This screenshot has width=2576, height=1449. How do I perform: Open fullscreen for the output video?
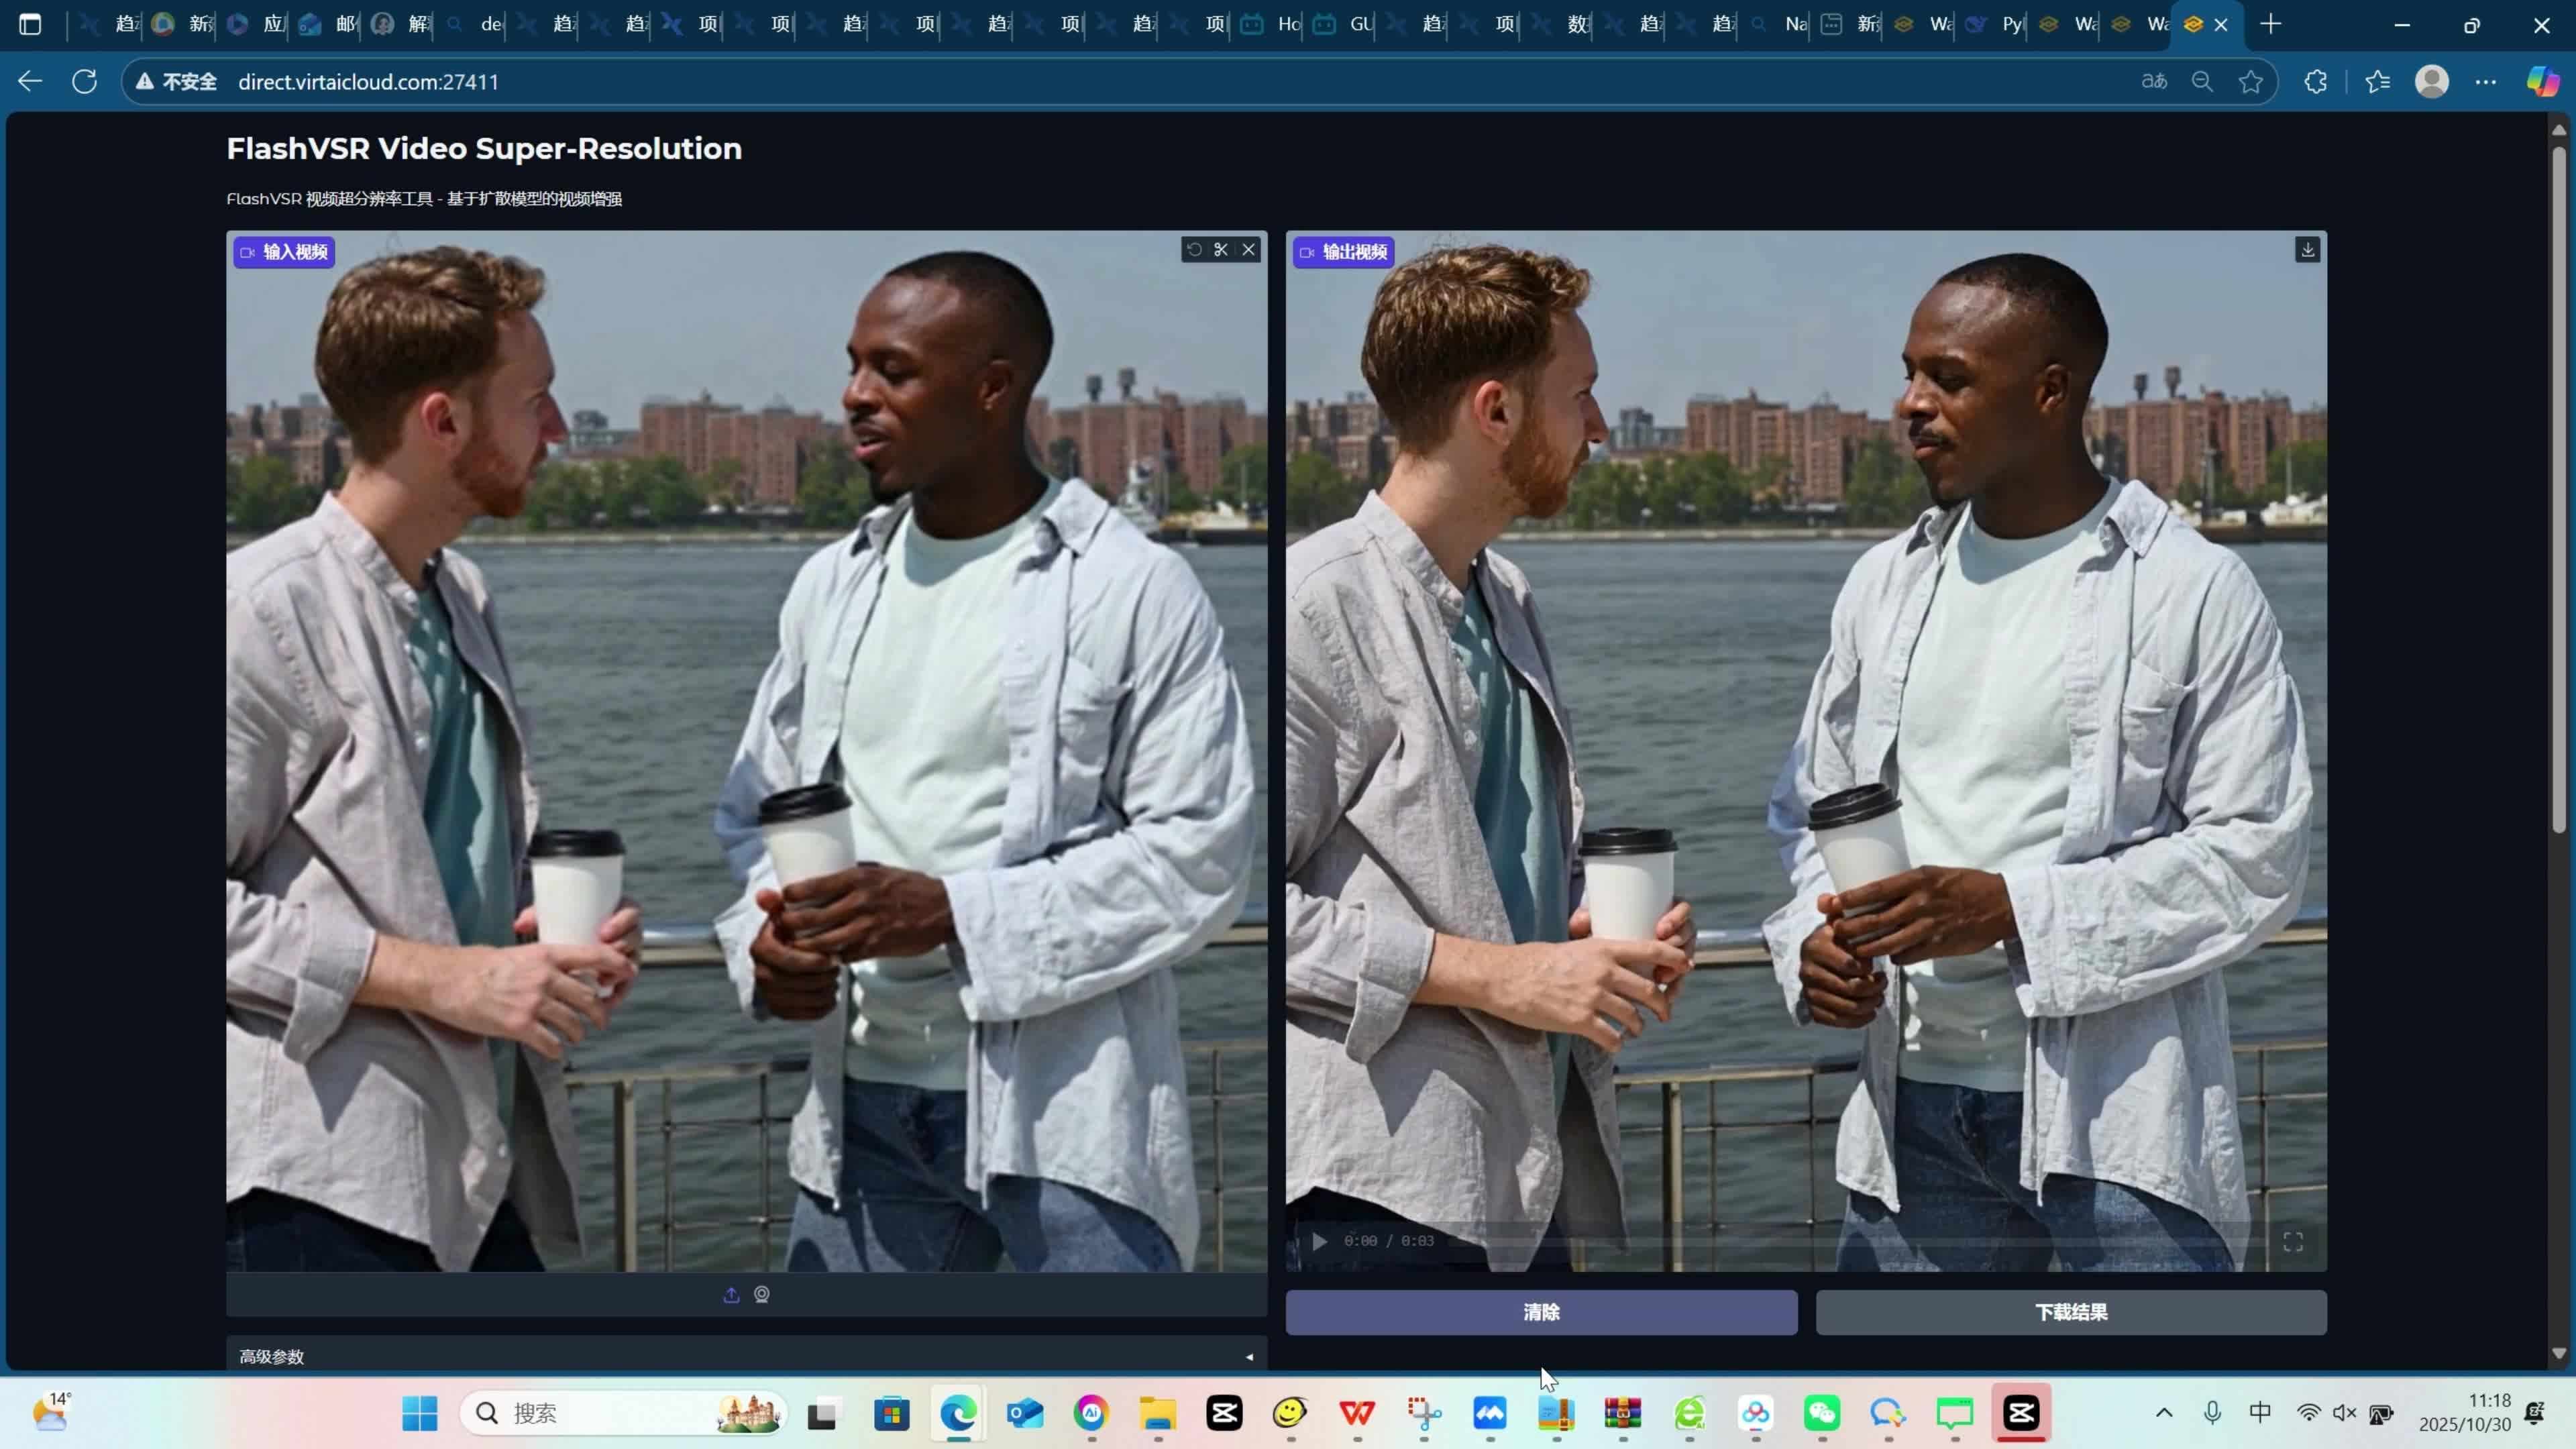point(2293,1242)
